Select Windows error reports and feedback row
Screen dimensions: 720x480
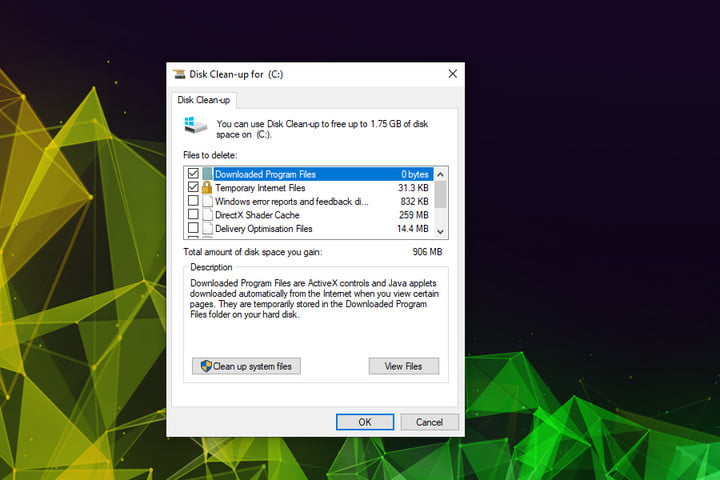tap(309, 201)
